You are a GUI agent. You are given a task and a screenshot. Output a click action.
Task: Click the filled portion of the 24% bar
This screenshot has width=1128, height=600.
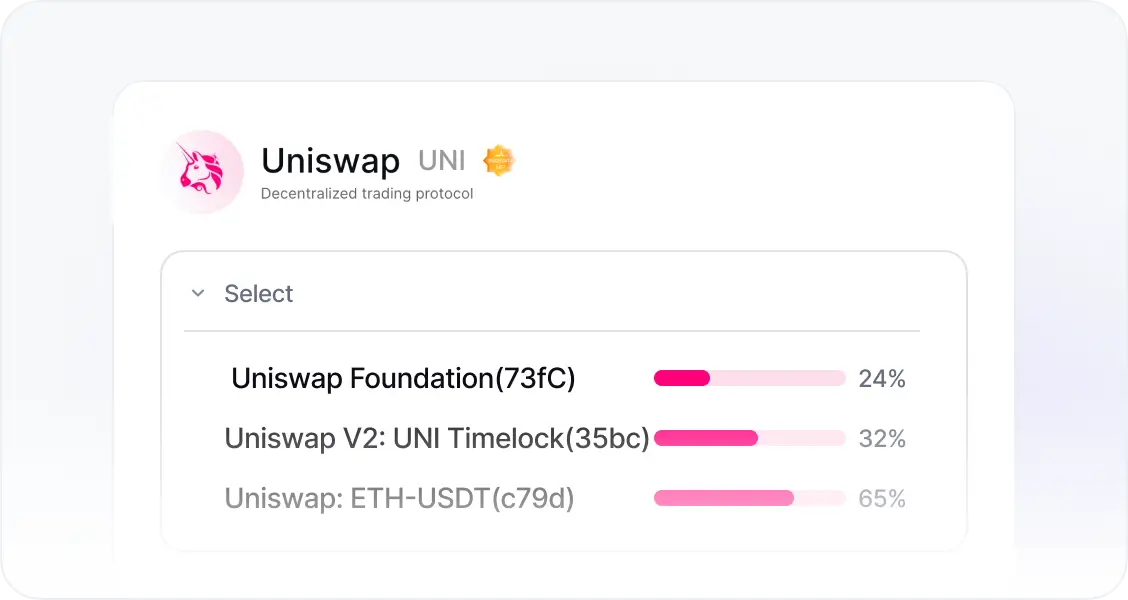pyautogui.click(x=682, y=378)
